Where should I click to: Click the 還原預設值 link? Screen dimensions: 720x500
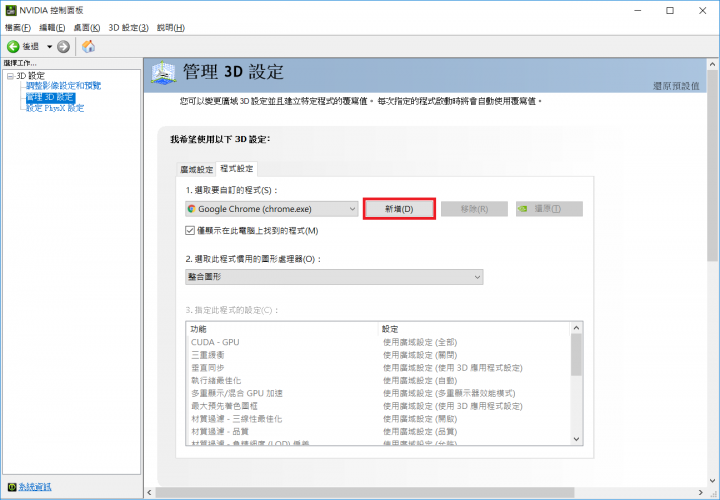tap(676, 86)
